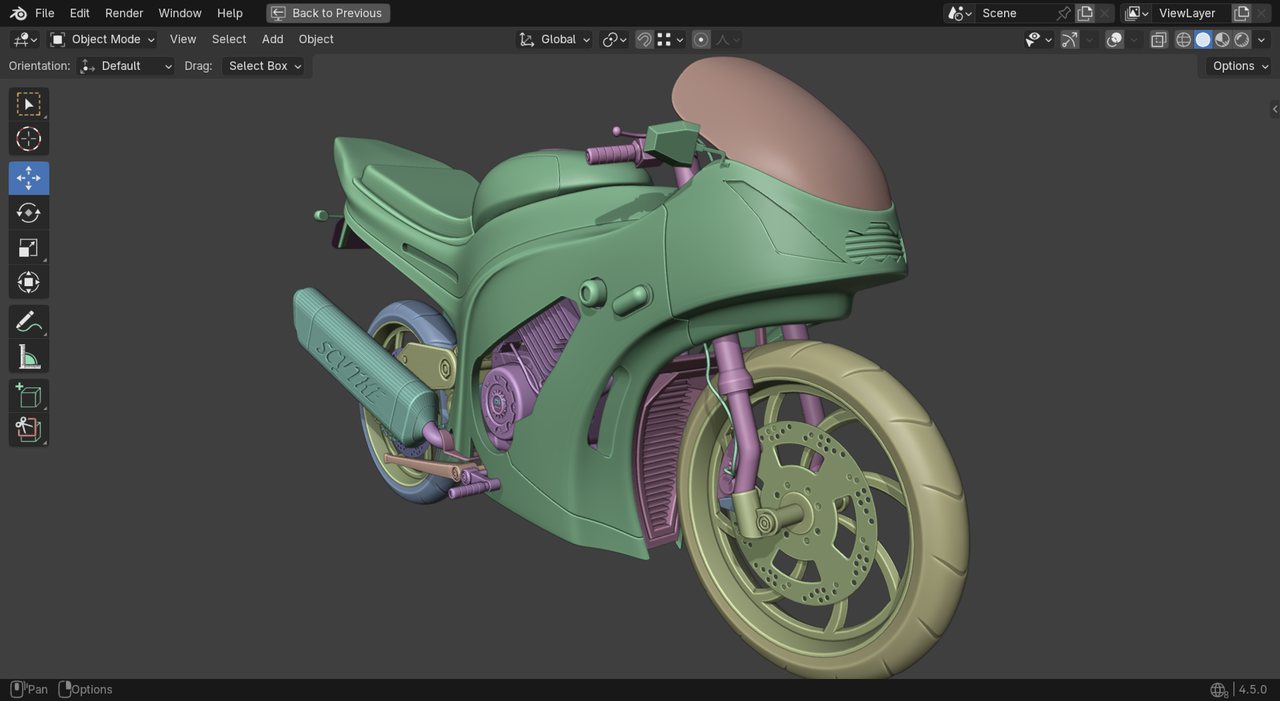Image resolution: width=1280 pixels, height=701 pixels.
Task: Open the Add menu in viewport header
Action: click(272, 40)
